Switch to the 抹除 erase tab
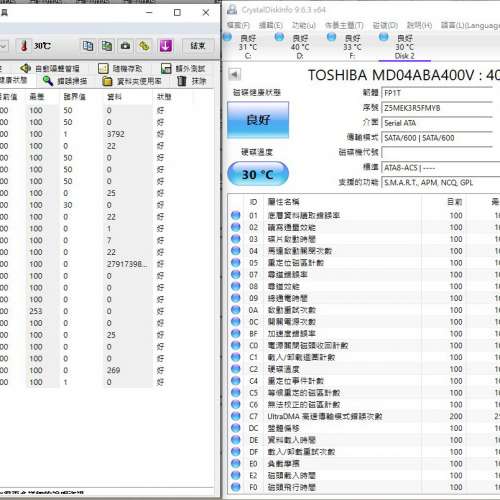 [191, 81]
